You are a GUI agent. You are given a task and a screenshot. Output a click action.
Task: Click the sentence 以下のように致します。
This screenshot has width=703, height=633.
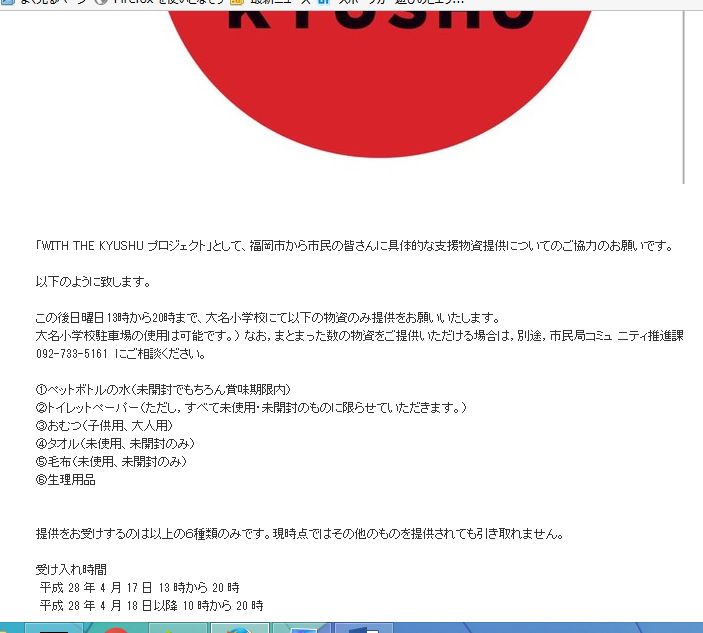[x=93, y=282]
